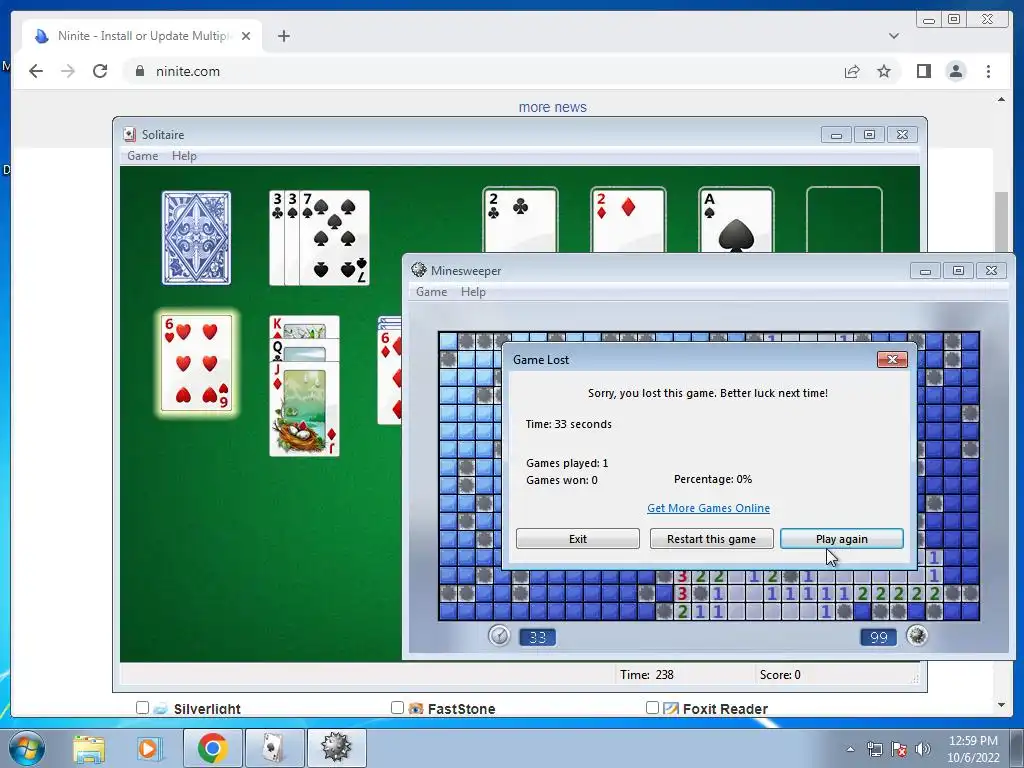Open Chrome three-dot menu

point(988,71)
